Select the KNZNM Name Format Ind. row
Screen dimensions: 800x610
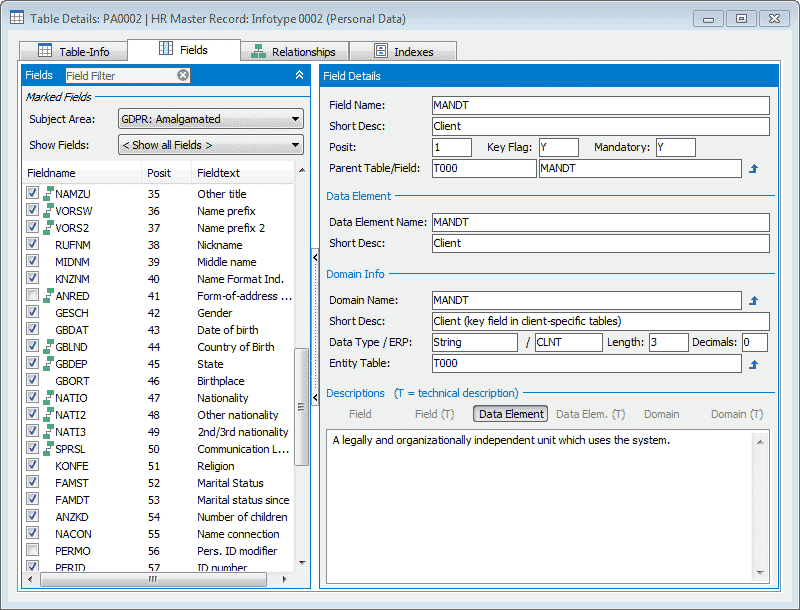point(159,278)
